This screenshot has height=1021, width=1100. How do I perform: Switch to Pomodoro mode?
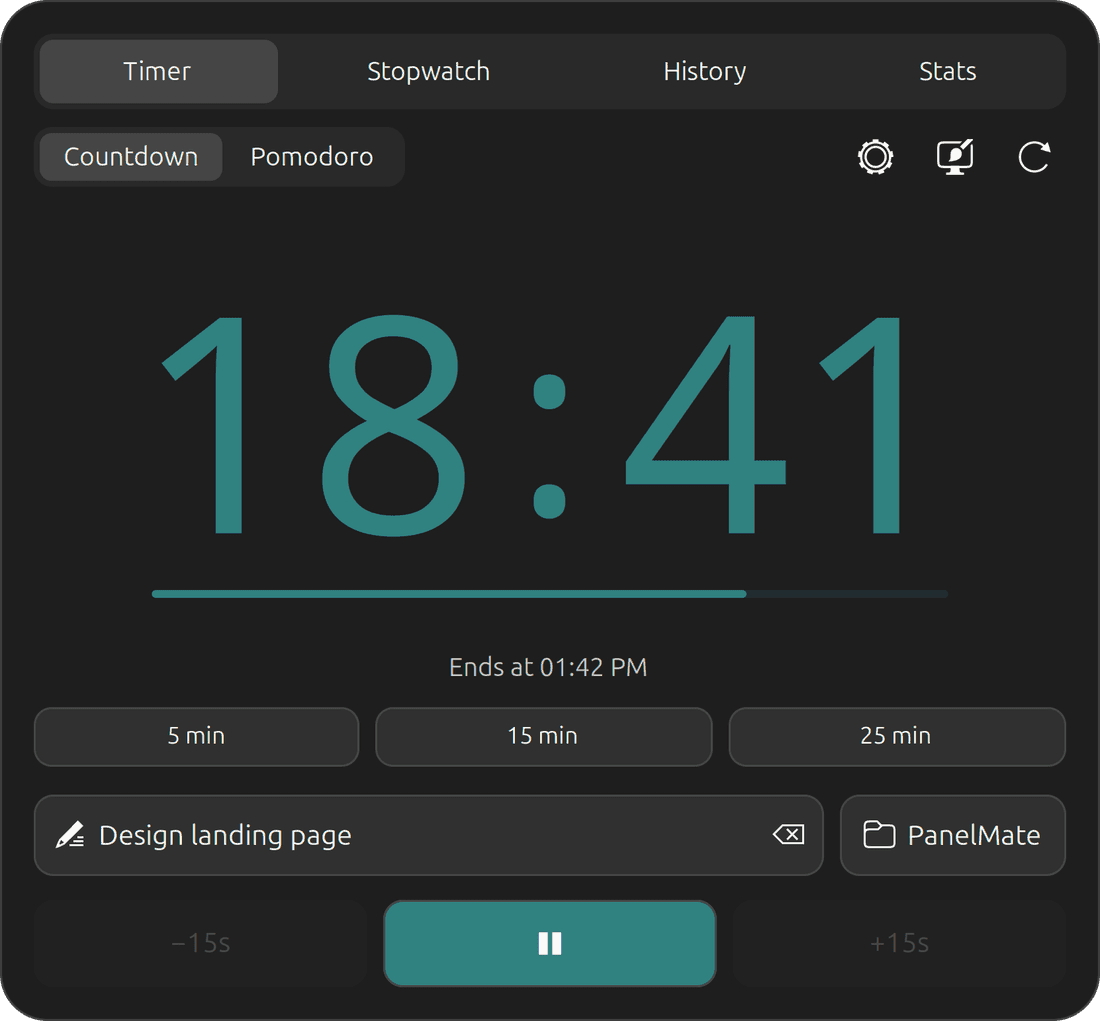pos(311,156)
